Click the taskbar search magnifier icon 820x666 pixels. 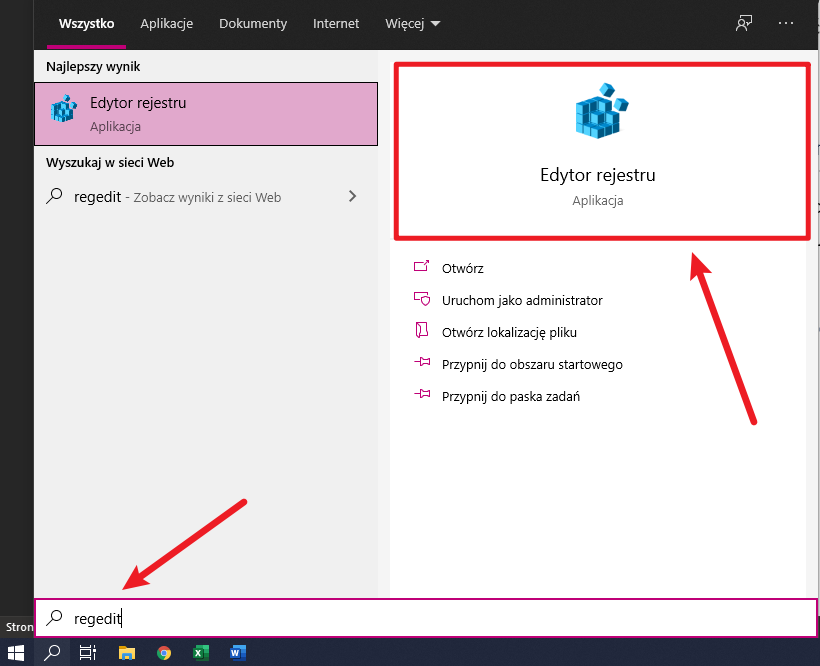[x=52, y=652]
